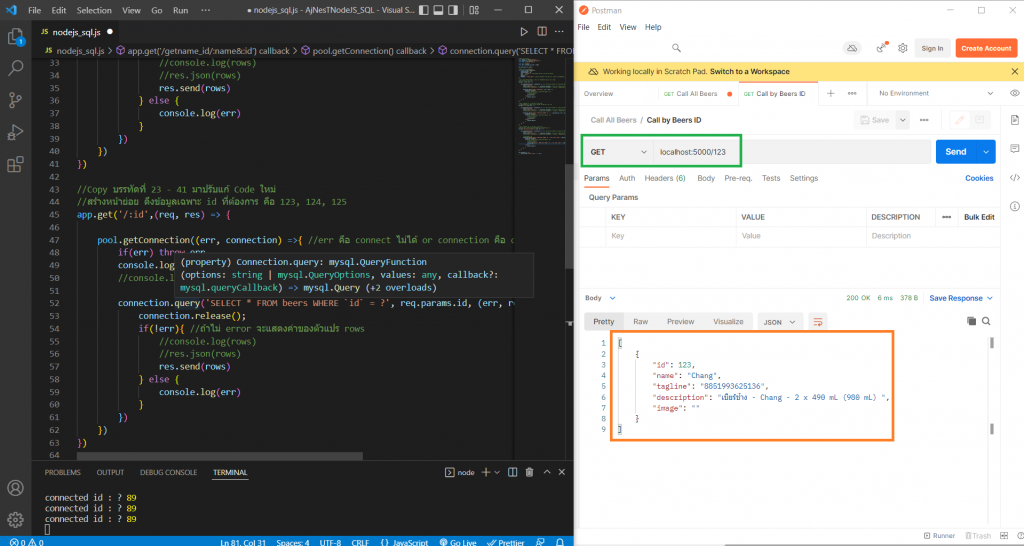This screenshot has width=1024, height=546.
Task: Click the Prettier status bar item
Action: 505,542
